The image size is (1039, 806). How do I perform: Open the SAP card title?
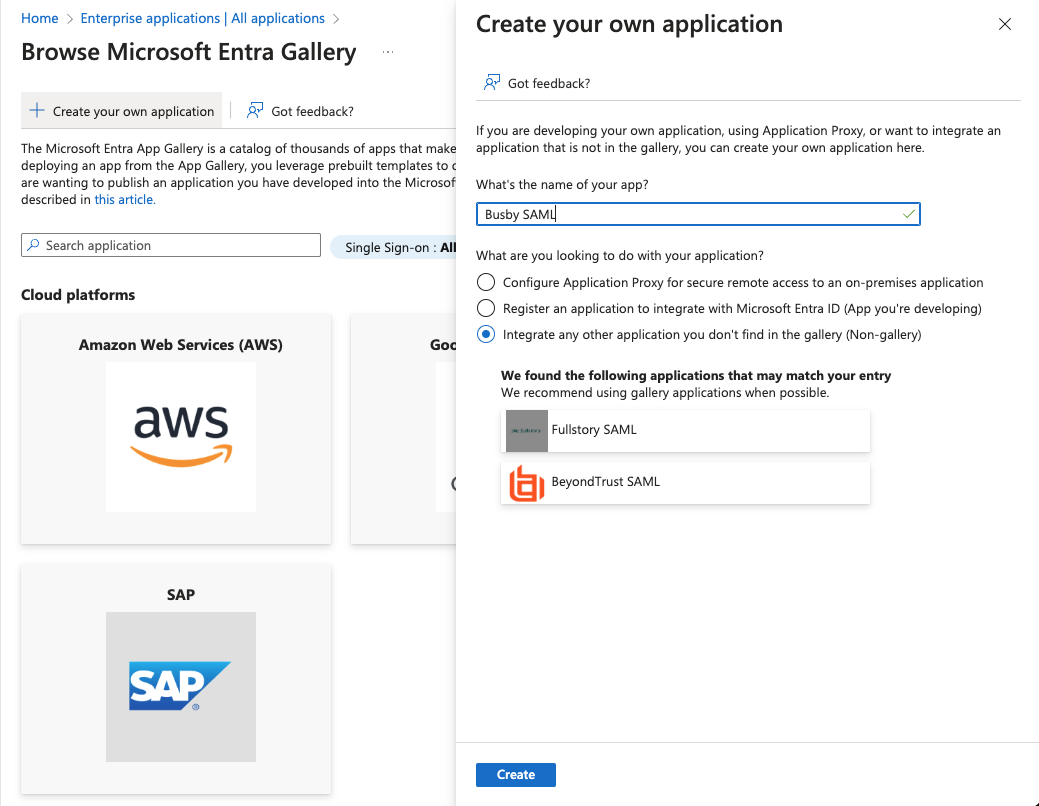(181, 595)
